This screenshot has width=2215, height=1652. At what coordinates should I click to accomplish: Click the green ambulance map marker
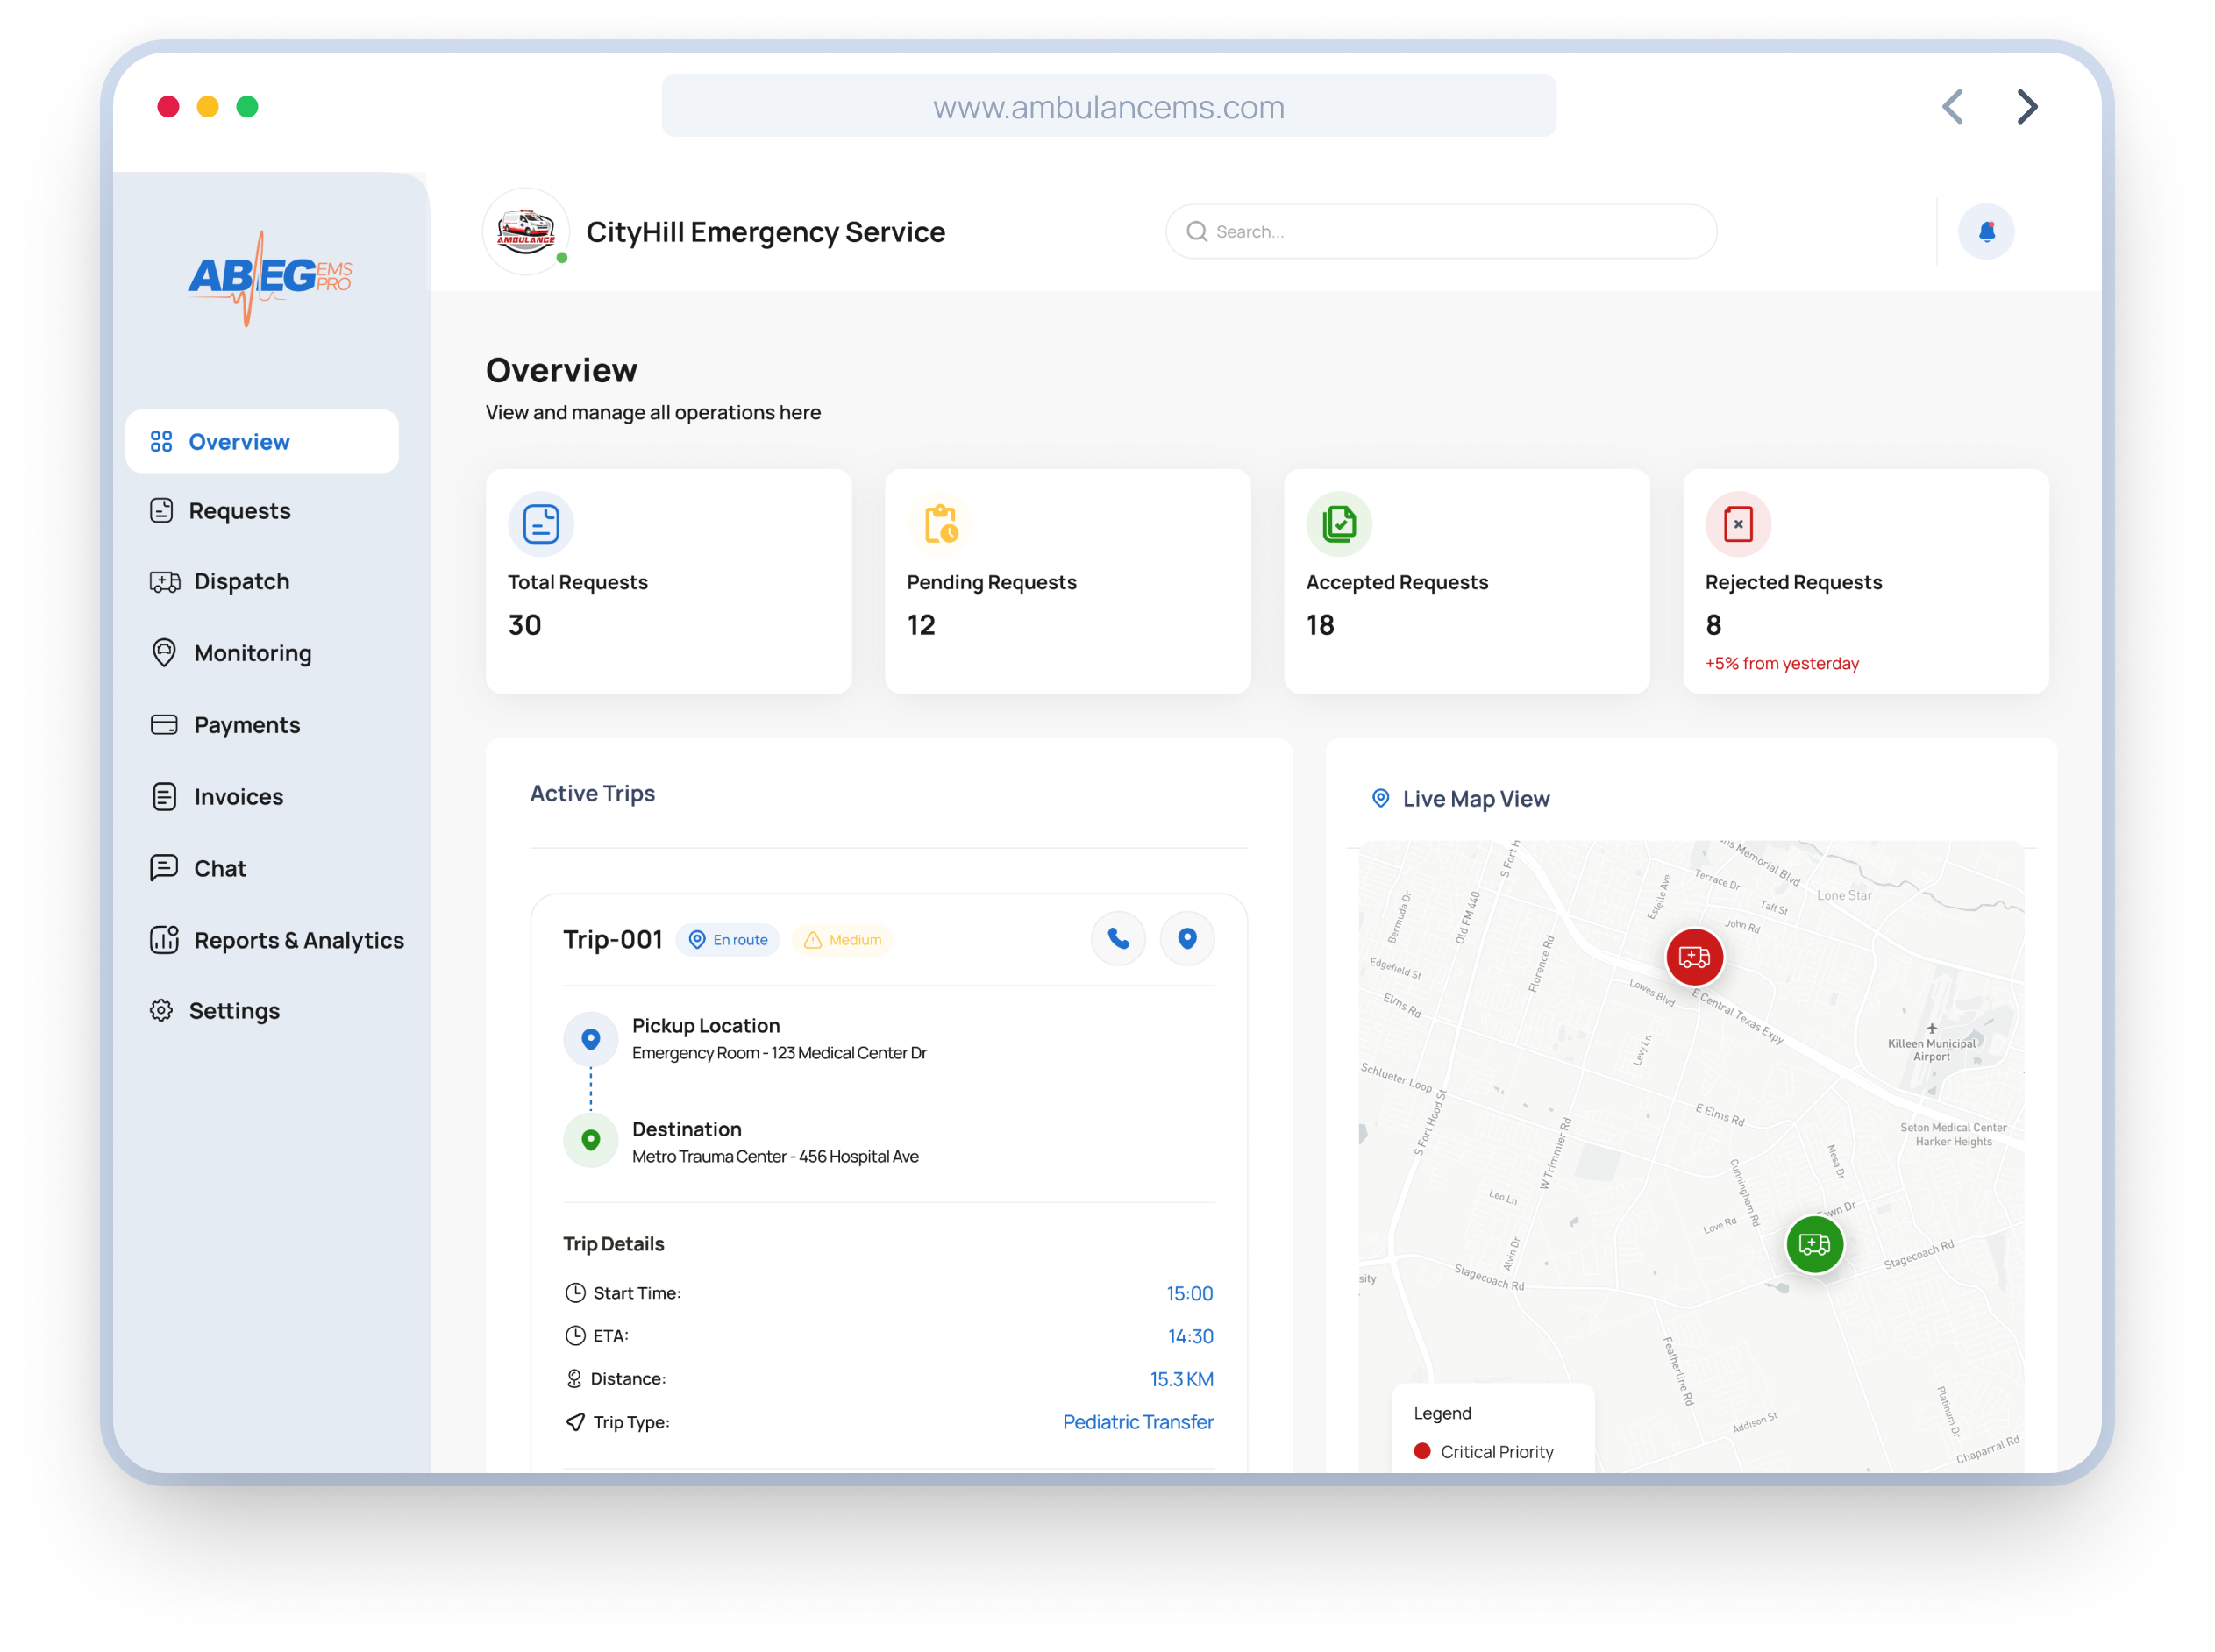coord(1814,1244)
